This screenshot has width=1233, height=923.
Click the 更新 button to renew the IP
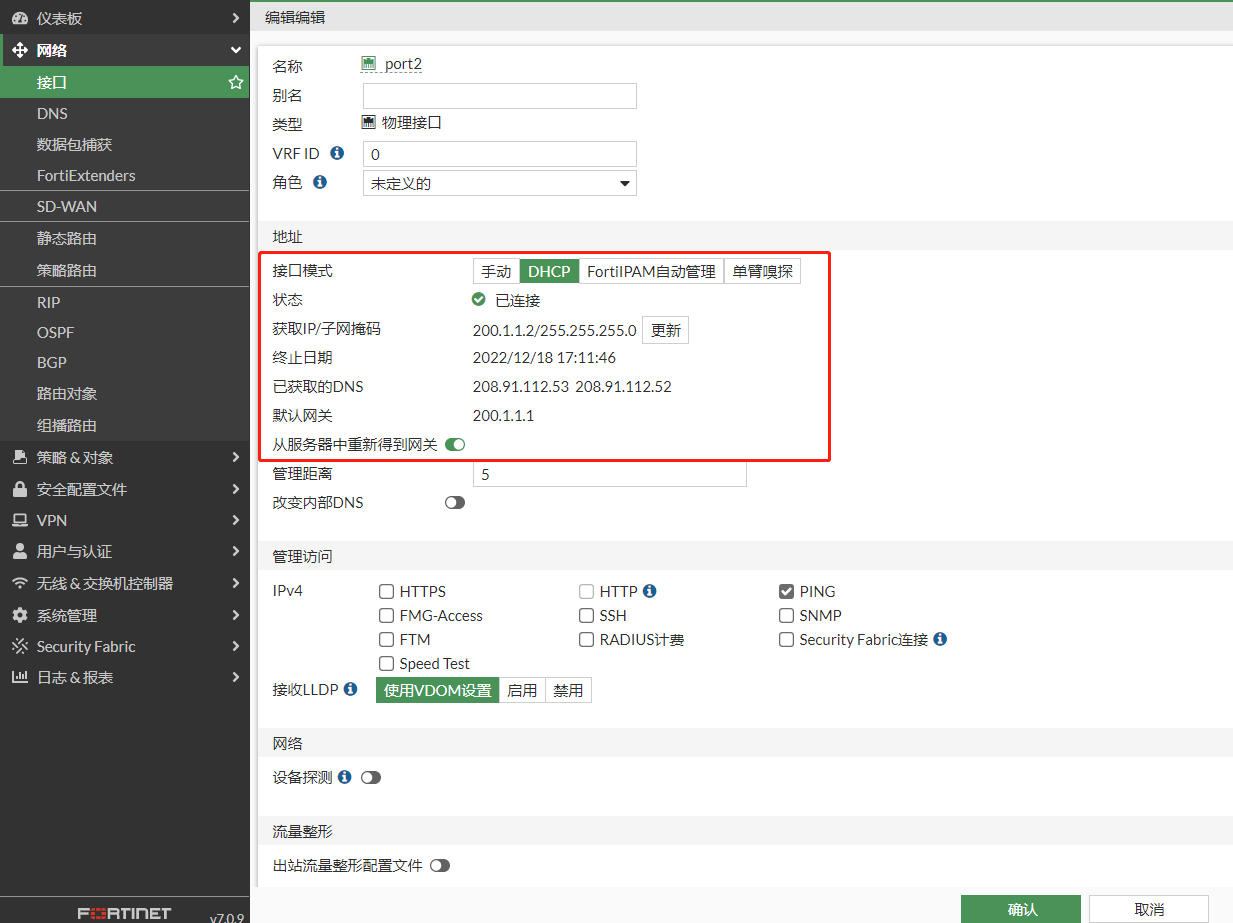[665, 330]
